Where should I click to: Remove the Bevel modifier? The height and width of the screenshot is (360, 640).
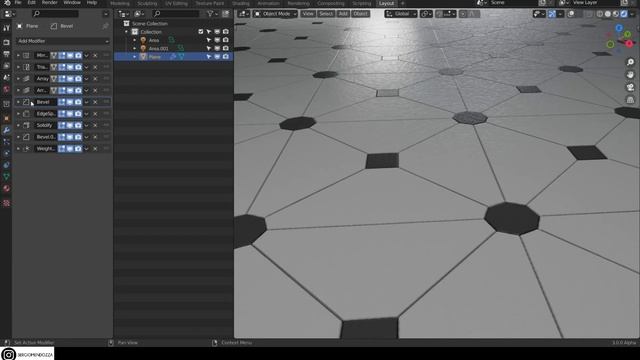tap(95, 102)
